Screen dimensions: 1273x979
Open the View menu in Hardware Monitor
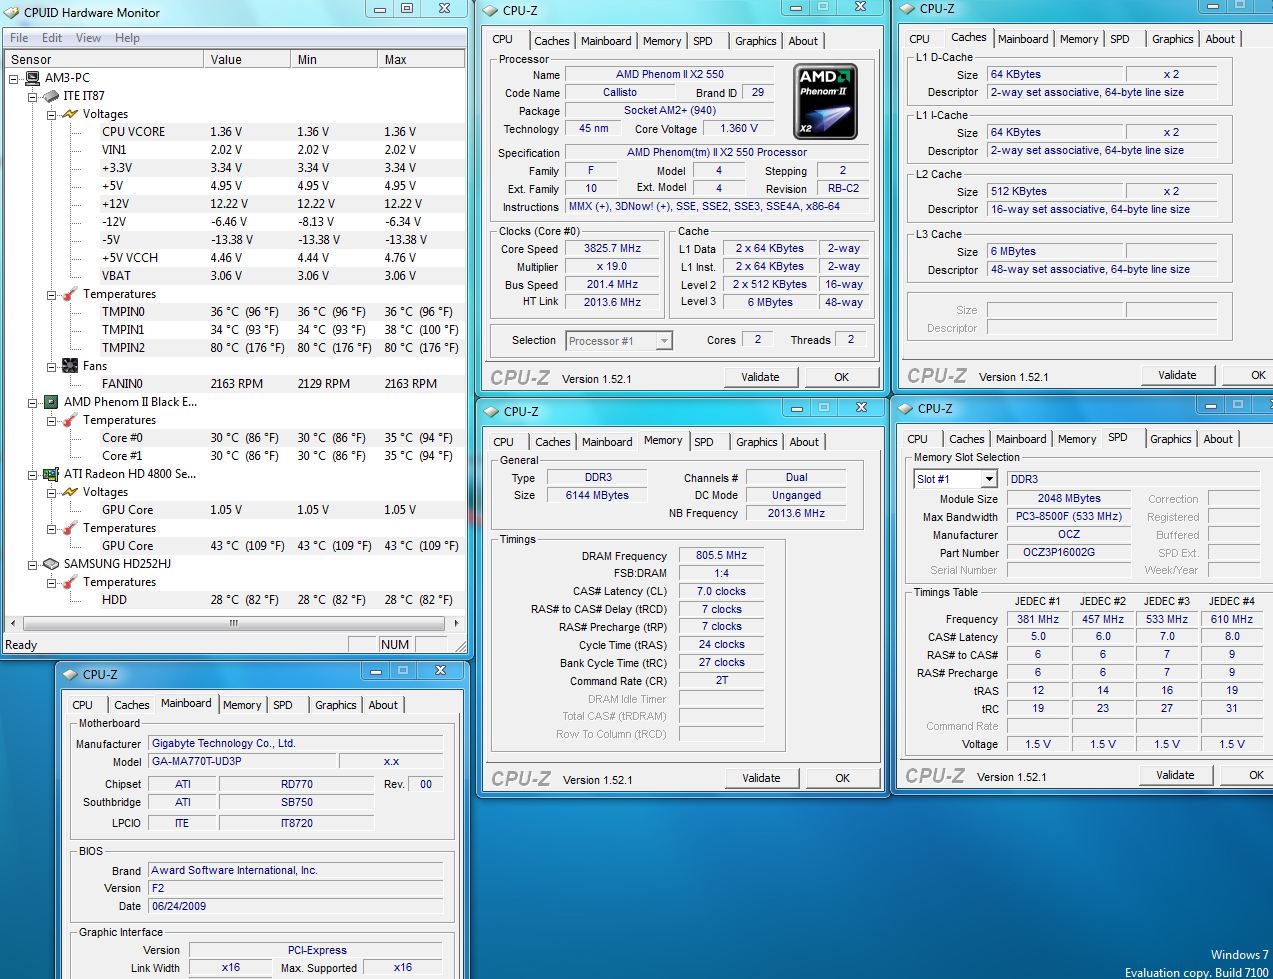coord(88,38)
